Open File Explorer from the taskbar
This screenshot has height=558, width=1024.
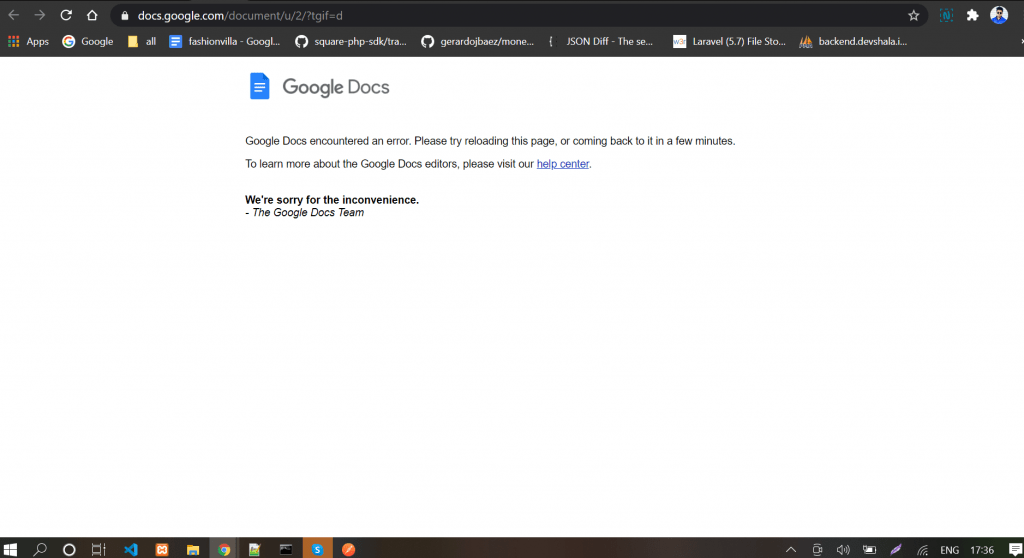click(x=193, y=550)
